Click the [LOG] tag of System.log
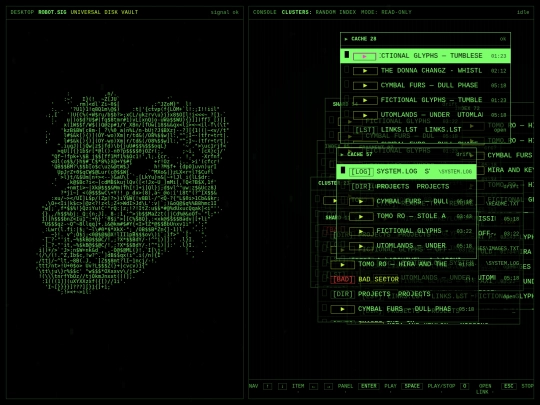The height and width of the screenshot is (405, 540). 361,172
